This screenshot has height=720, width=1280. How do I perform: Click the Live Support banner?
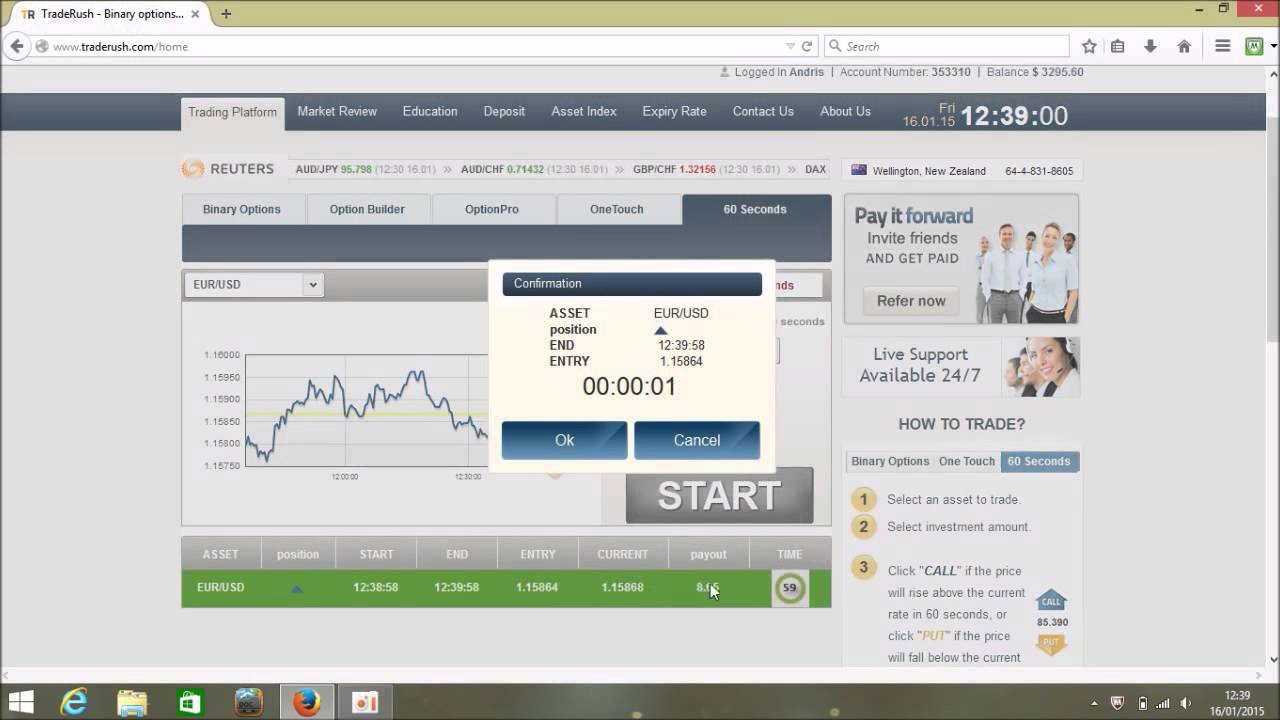pyautogui.click(x=960, y=366)
